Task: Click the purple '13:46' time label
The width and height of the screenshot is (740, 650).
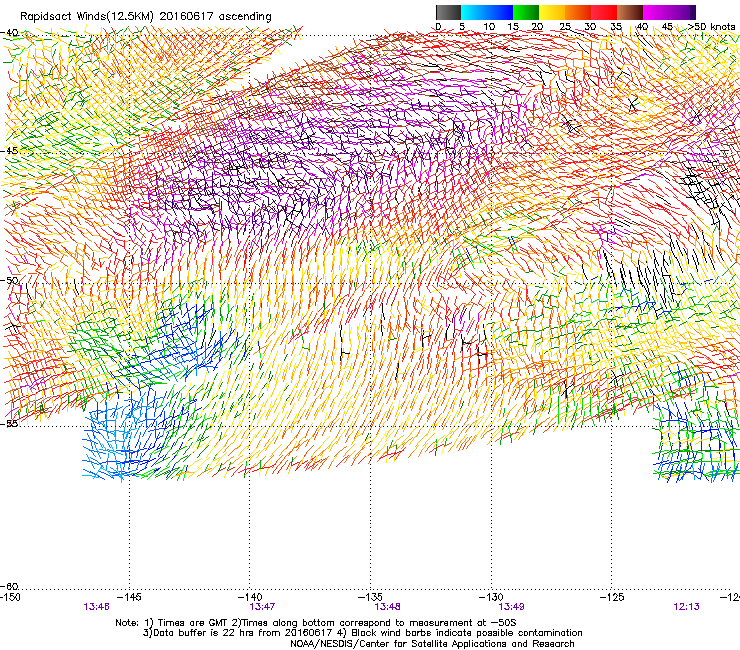Action: pos(96,607)
